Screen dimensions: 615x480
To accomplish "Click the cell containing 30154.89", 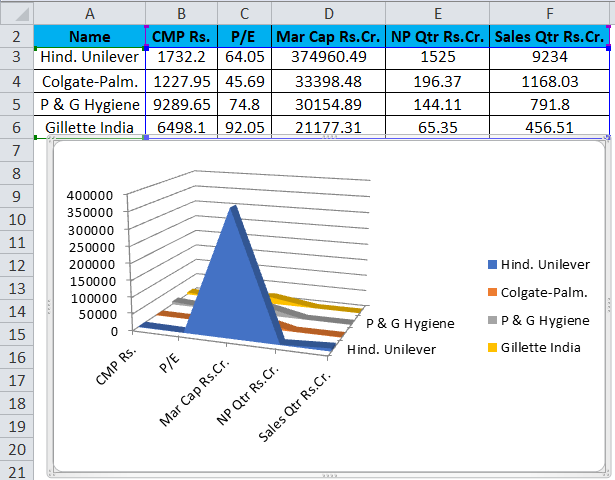I will click(328, 104).
